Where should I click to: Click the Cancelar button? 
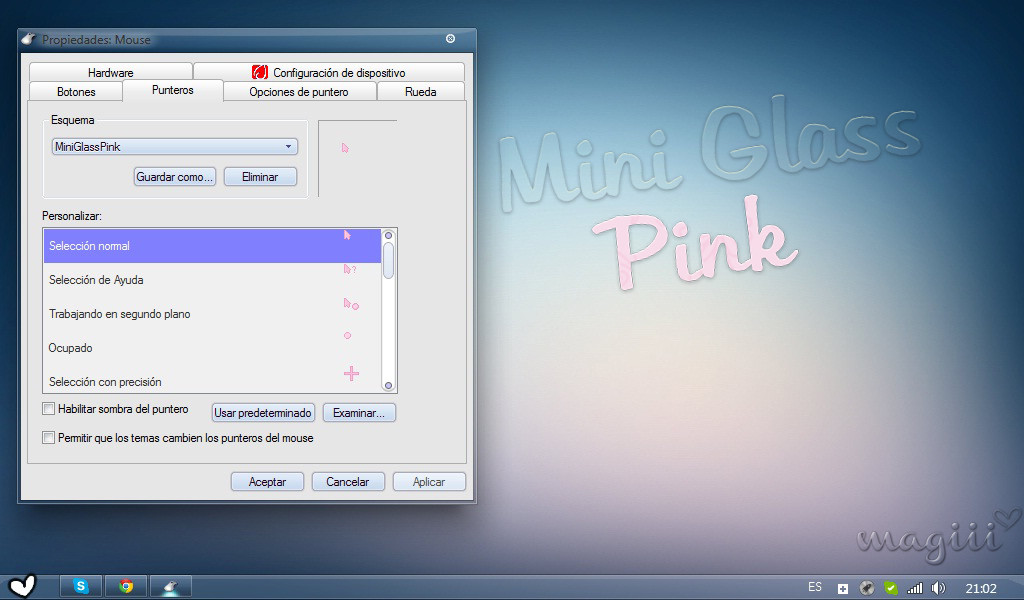(x=348, y=482)
